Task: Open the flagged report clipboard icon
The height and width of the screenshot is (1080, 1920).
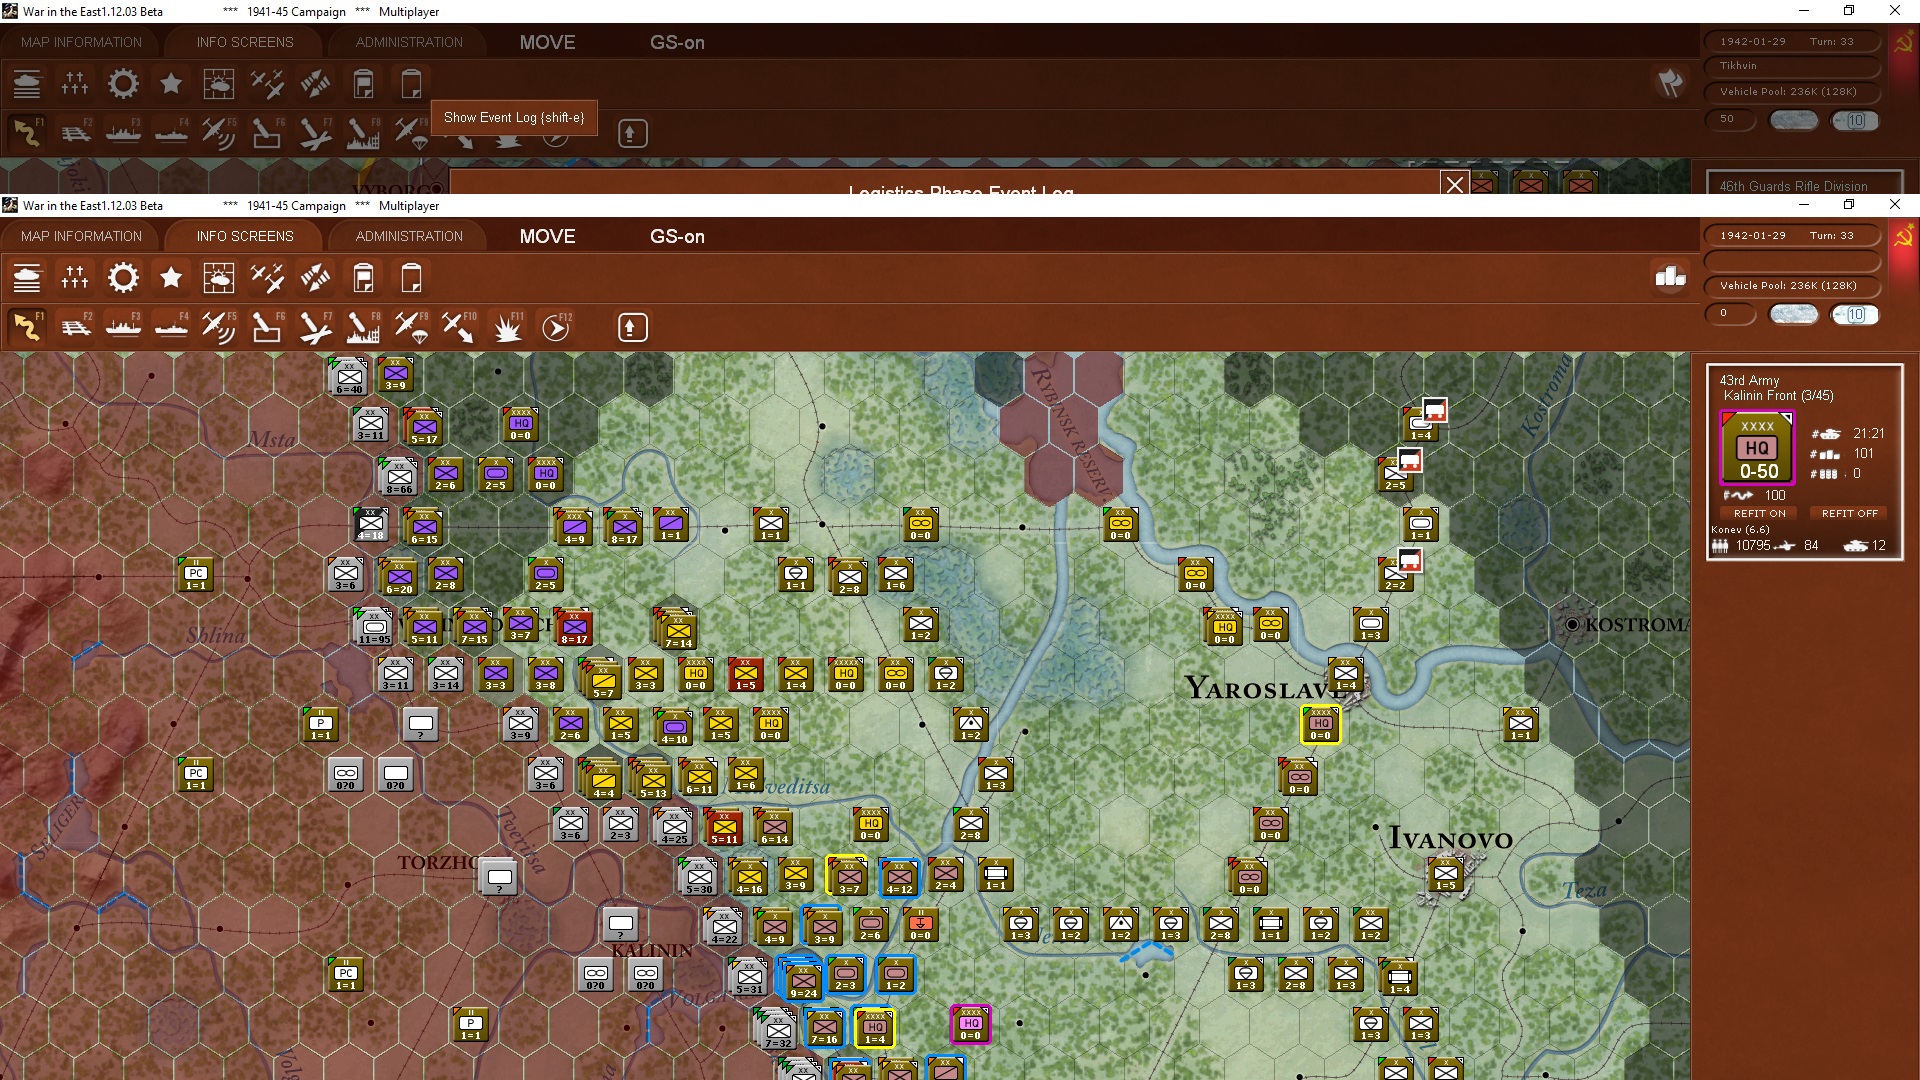Action: (x=363, y=278)
